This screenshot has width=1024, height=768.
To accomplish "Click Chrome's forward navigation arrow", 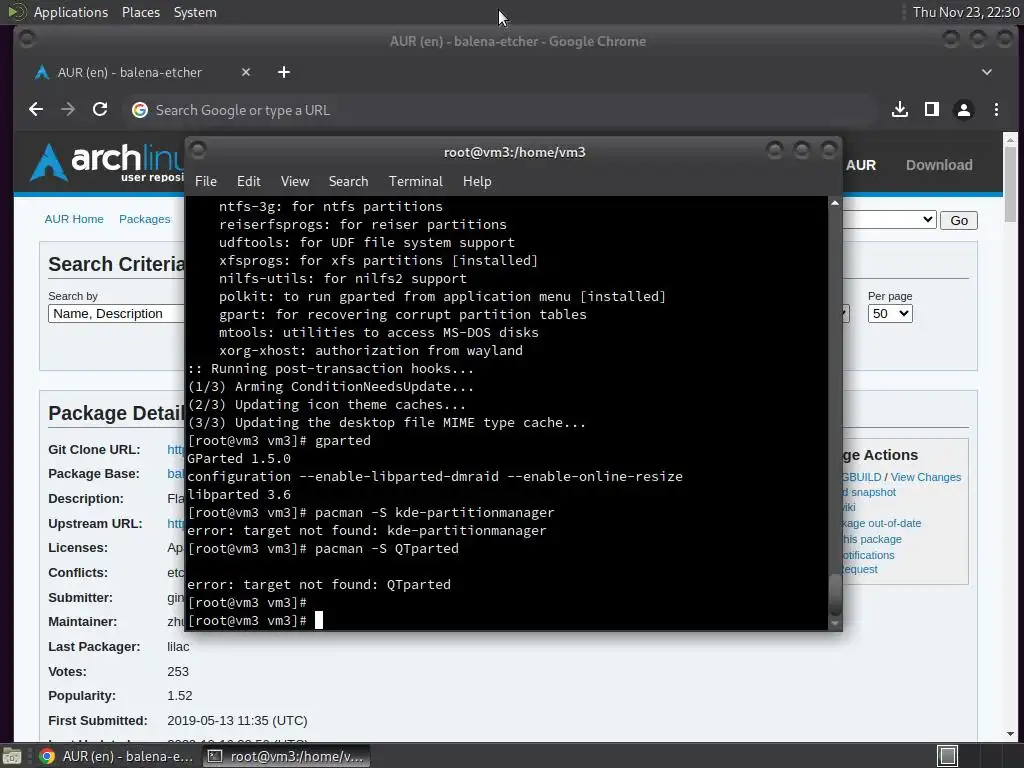I will click(68, 110).
